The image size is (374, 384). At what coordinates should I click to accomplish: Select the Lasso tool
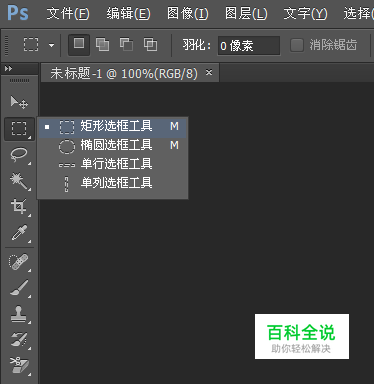click(19, 155)
